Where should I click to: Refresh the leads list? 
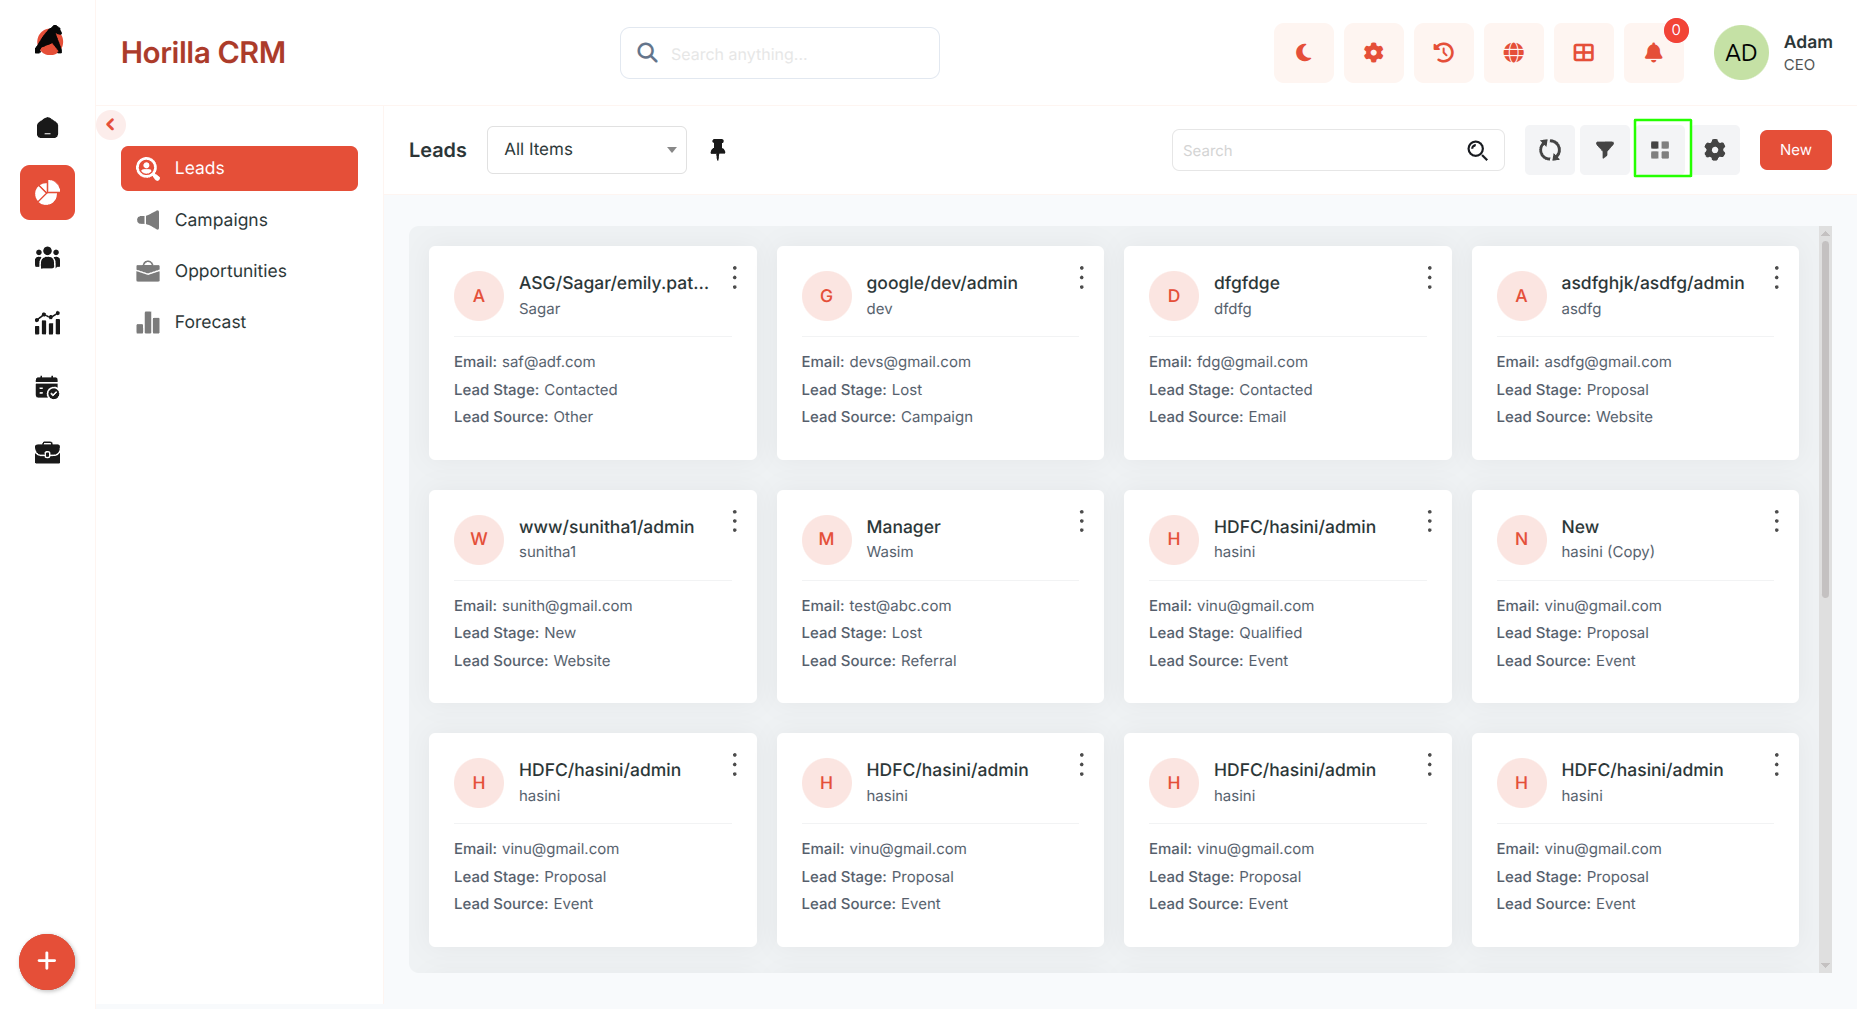1550,150
